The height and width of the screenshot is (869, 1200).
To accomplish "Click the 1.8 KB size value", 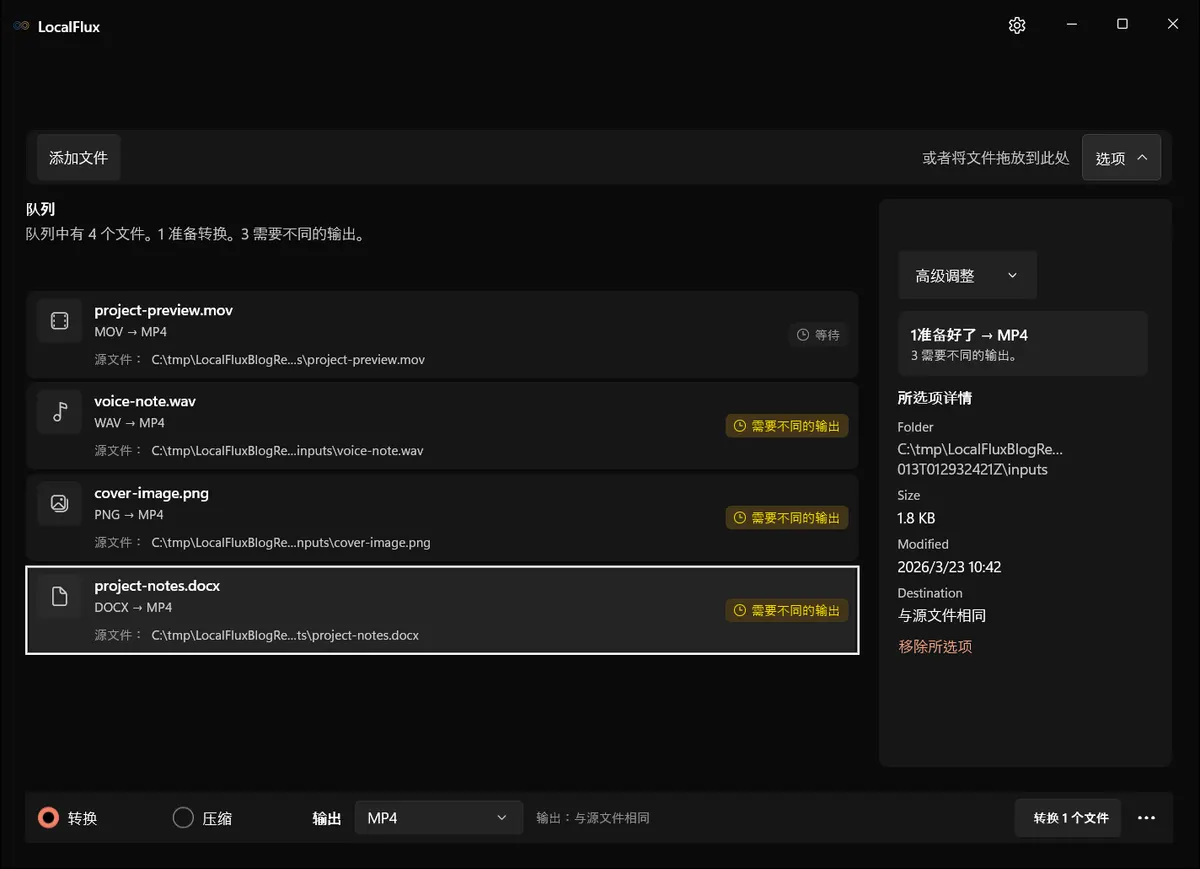I will tap(917, 518).
